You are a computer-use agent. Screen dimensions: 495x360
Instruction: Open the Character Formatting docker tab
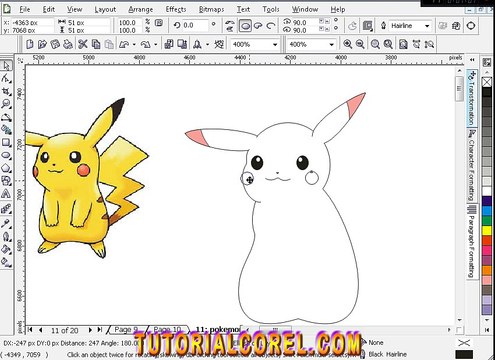point(471,166)
